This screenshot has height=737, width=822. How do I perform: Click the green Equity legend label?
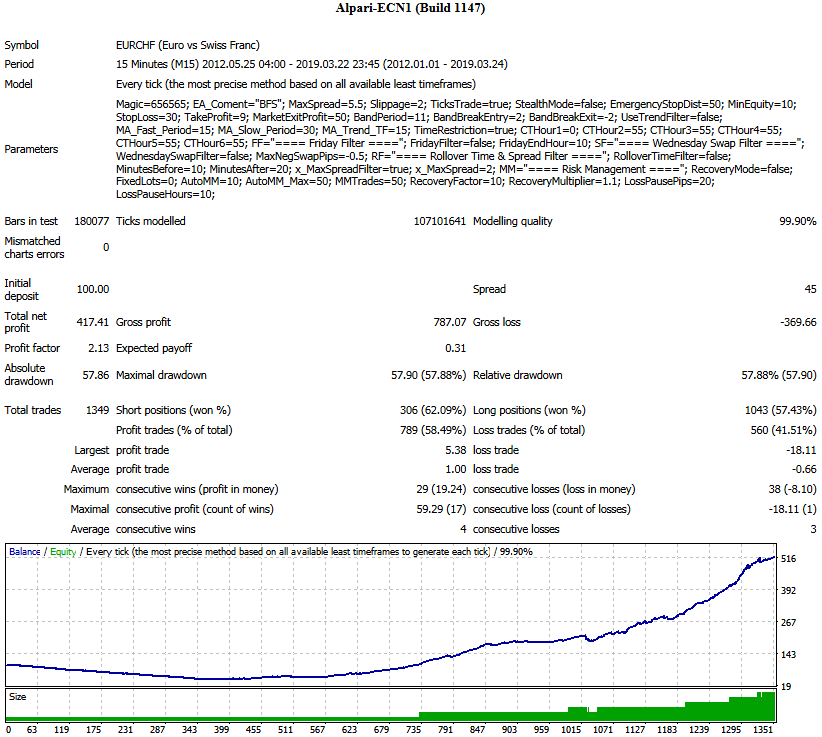coord(63,551)
